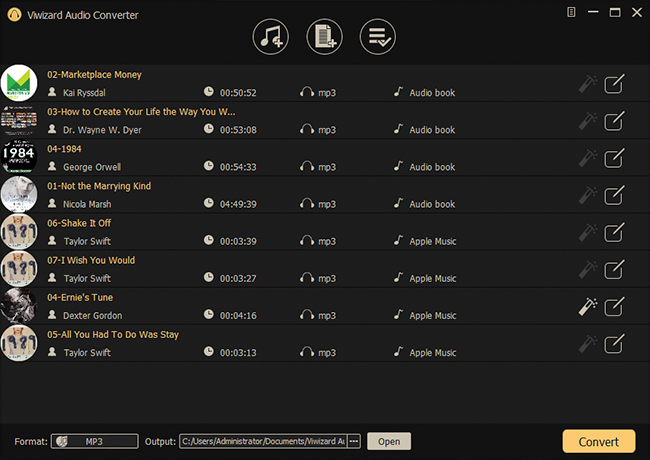Click the add document files icon
The height and width of the screenshot is (460, 650).
[324, 37]
